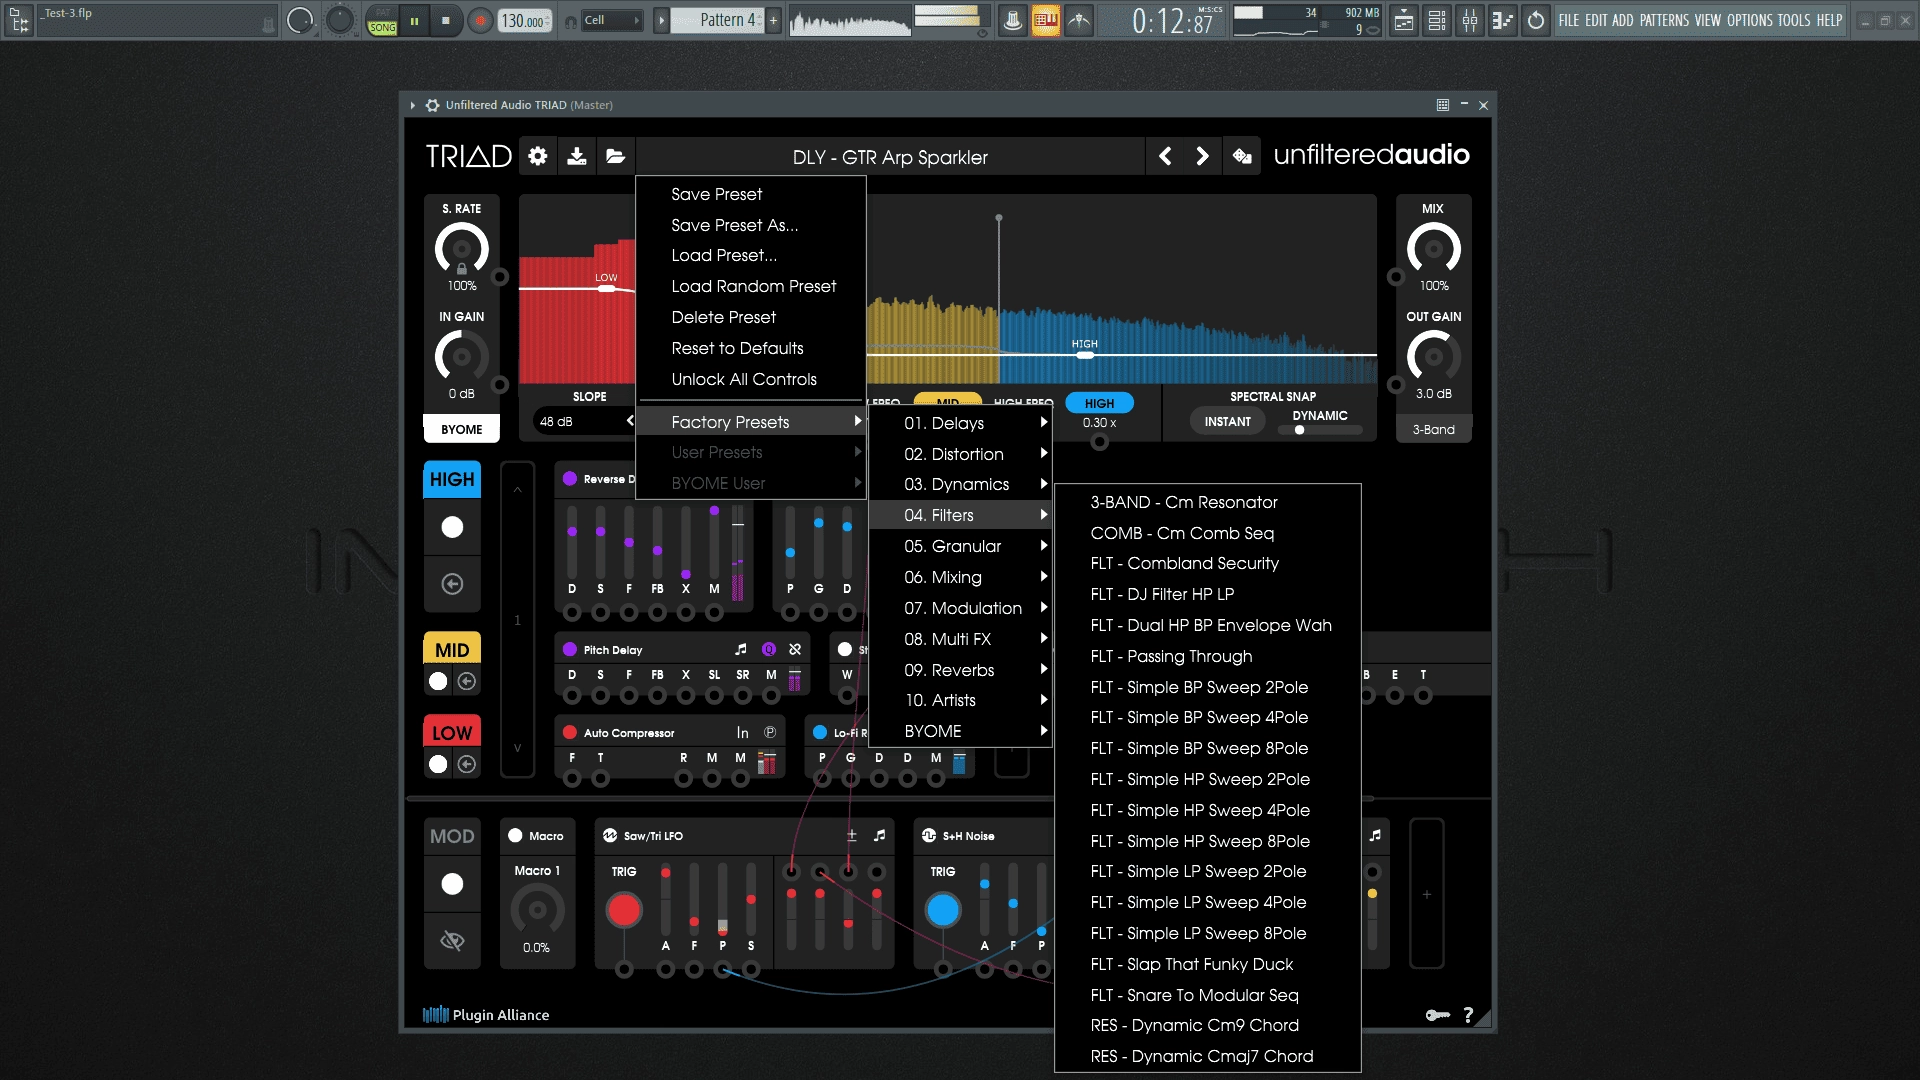Click Saw/Tri LFO bipolar plus-minus icon

point(852,835)
